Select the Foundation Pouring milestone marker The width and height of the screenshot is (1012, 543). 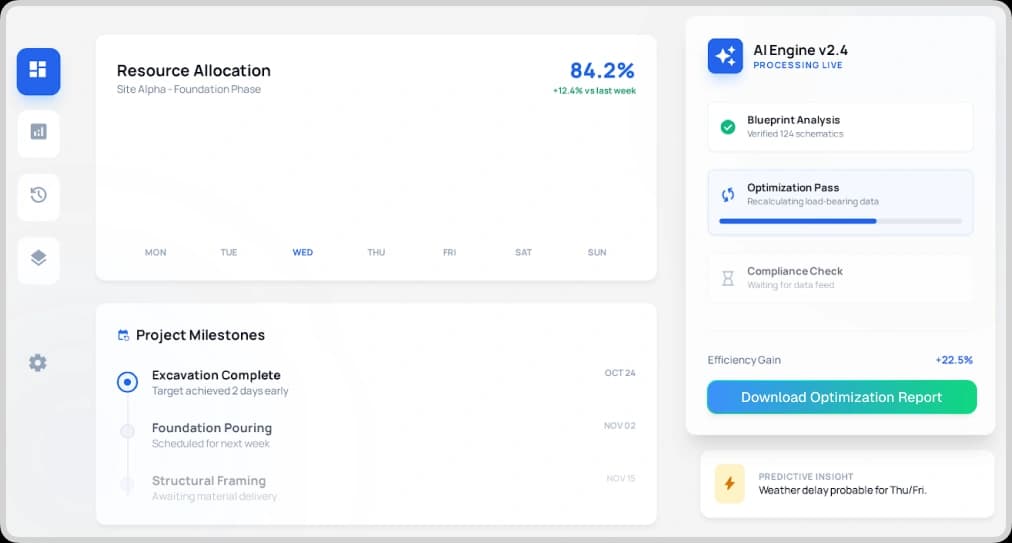(x=127, y=431)
